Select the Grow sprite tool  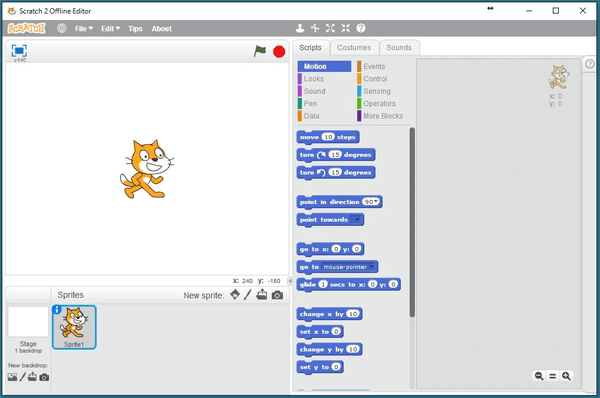coord(330,28)
